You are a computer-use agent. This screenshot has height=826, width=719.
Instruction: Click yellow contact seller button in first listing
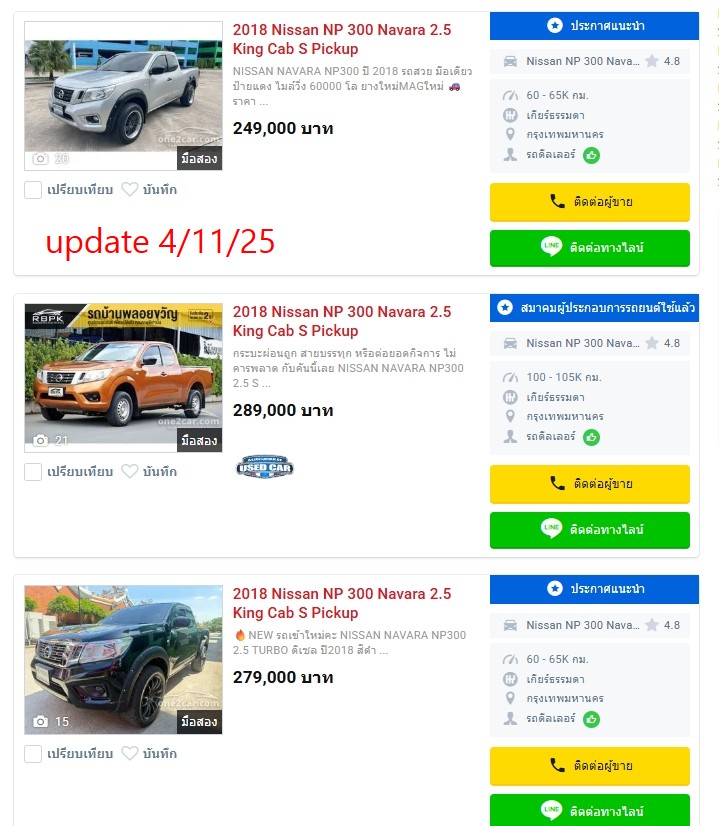pos(589,202)
